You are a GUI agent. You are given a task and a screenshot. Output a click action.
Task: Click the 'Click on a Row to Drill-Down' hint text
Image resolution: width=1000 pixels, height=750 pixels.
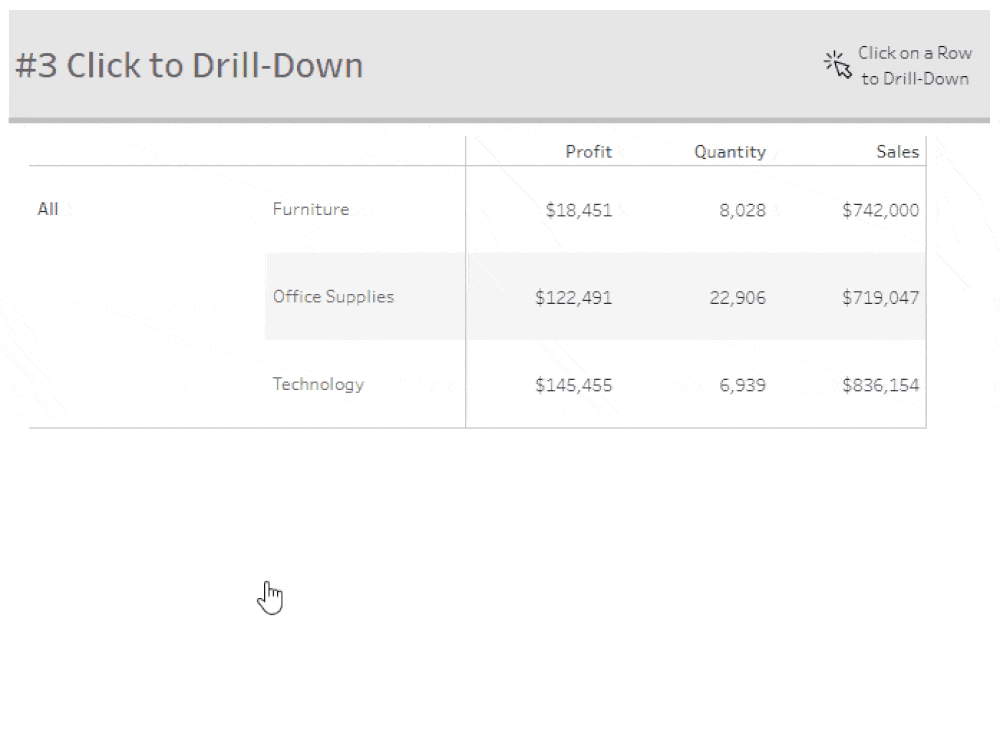pyautogui.click(x=915, y=66)
